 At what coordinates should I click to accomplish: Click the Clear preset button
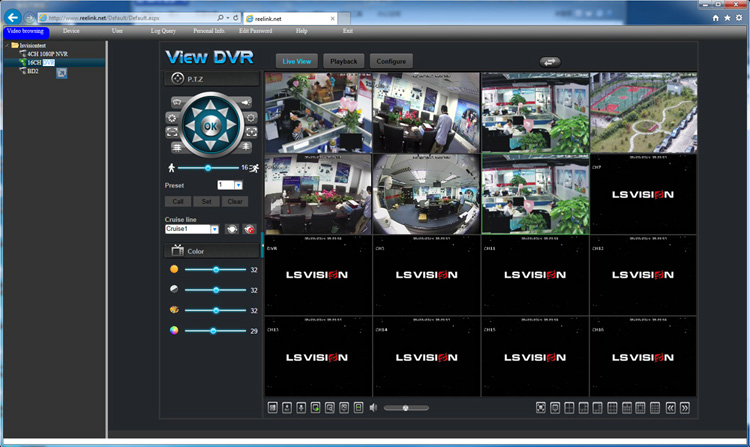tap(235, 201)
